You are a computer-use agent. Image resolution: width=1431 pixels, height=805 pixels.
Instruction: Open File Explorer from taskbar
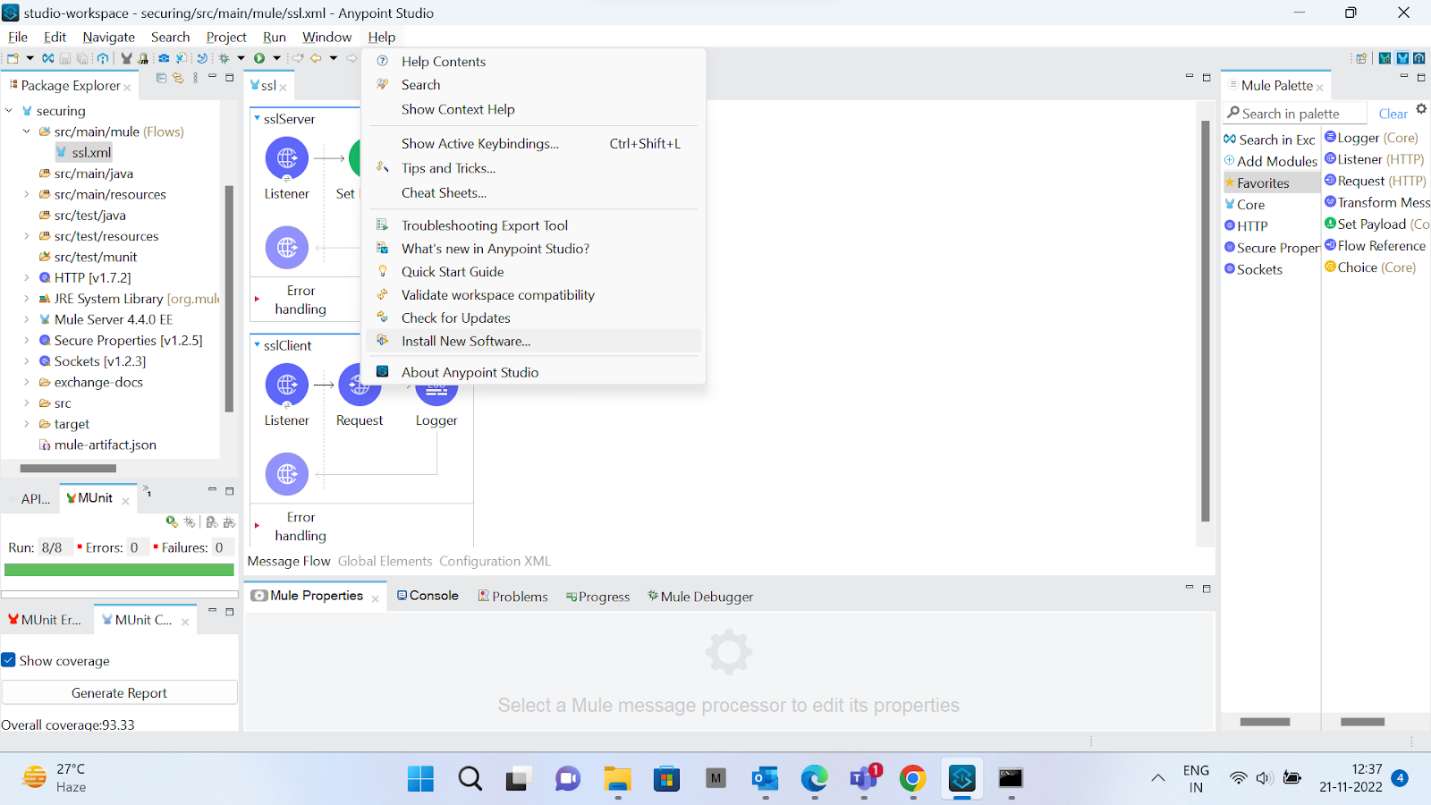coord(617,778)
